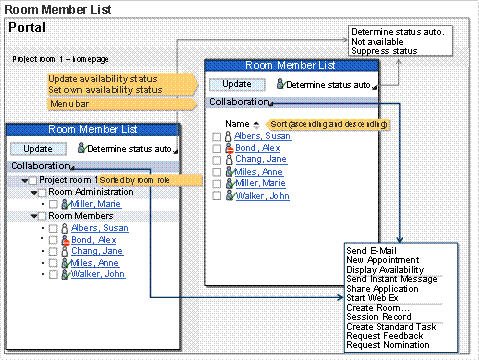Tick the checkbox for Chang, Jane in right list
This screenshot has width=479, height=360.
[217, 160]
